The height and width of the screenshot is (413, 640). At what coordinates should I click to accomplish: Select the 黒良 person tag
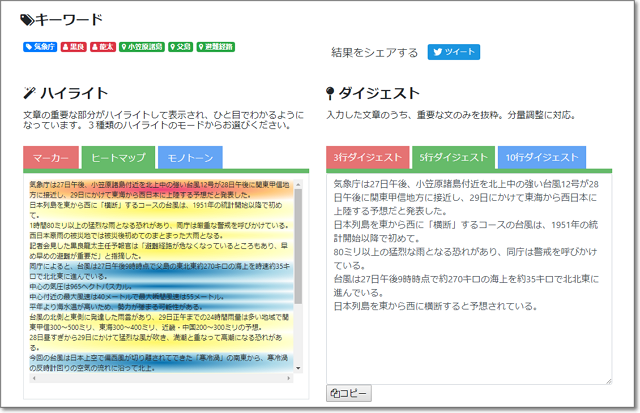click(x=73, y=46)
